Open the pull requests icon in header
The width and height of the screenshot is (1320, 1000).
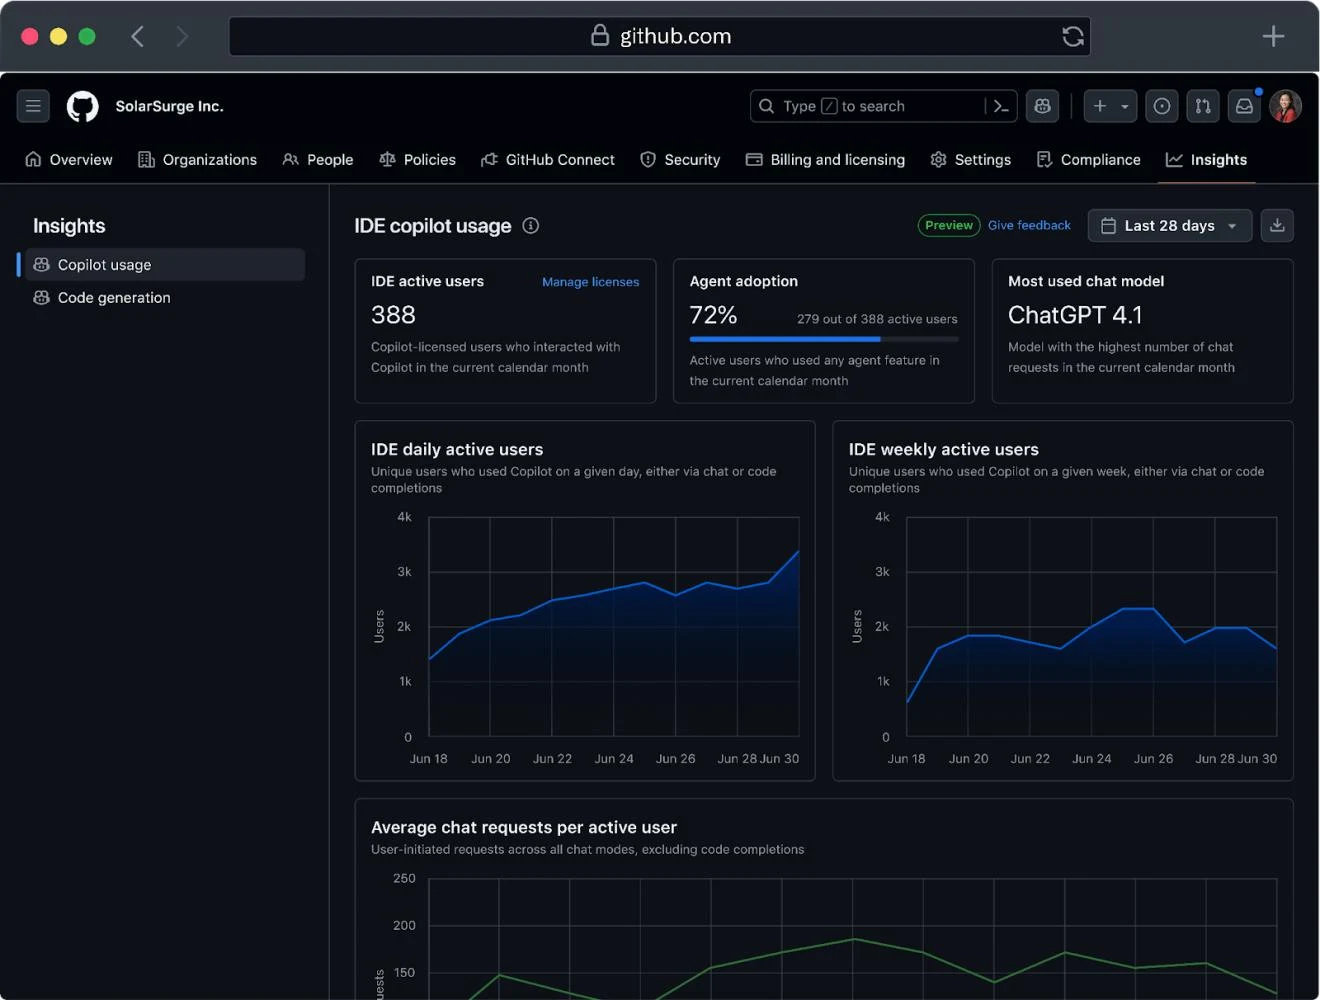[x=1203, y=106]
